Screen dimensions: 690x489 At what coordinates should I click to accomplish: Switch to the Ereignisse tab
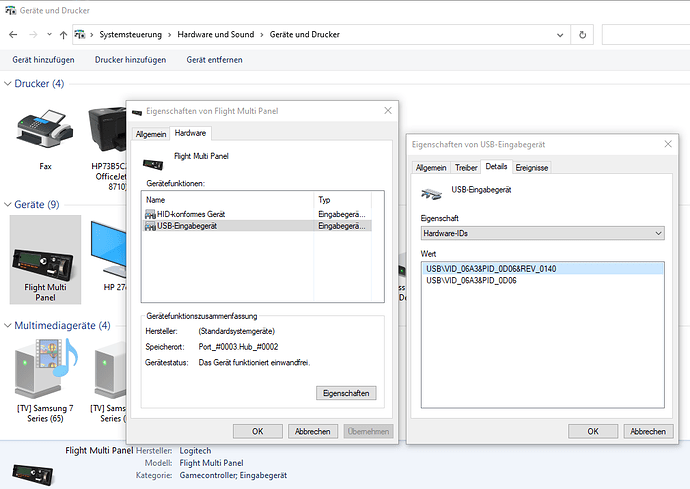click(x=531, y=167)
